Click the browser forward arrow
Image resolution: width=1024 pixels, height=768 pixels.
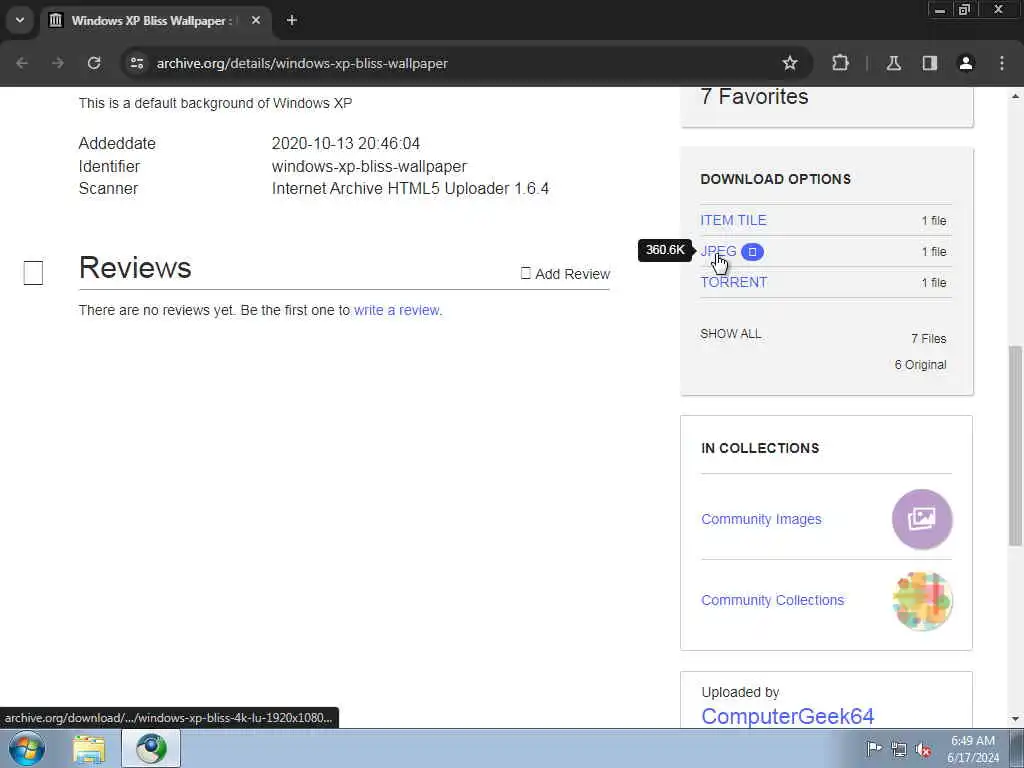pos(58,63)
